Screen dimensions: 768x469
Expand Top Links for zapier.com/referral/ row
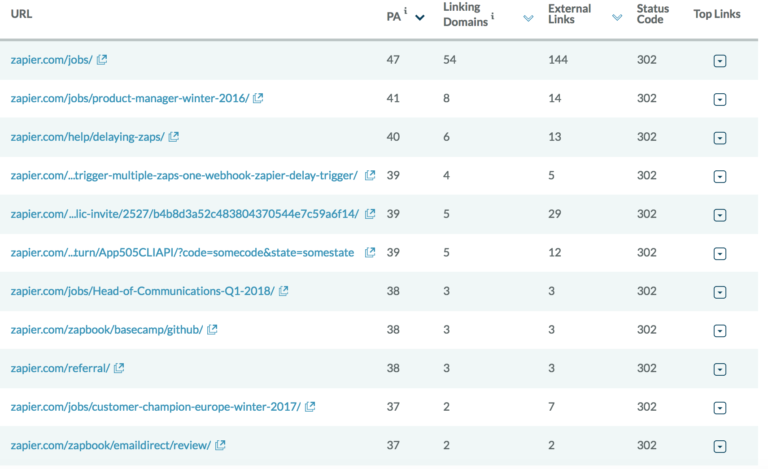click(x=720, y=370)
